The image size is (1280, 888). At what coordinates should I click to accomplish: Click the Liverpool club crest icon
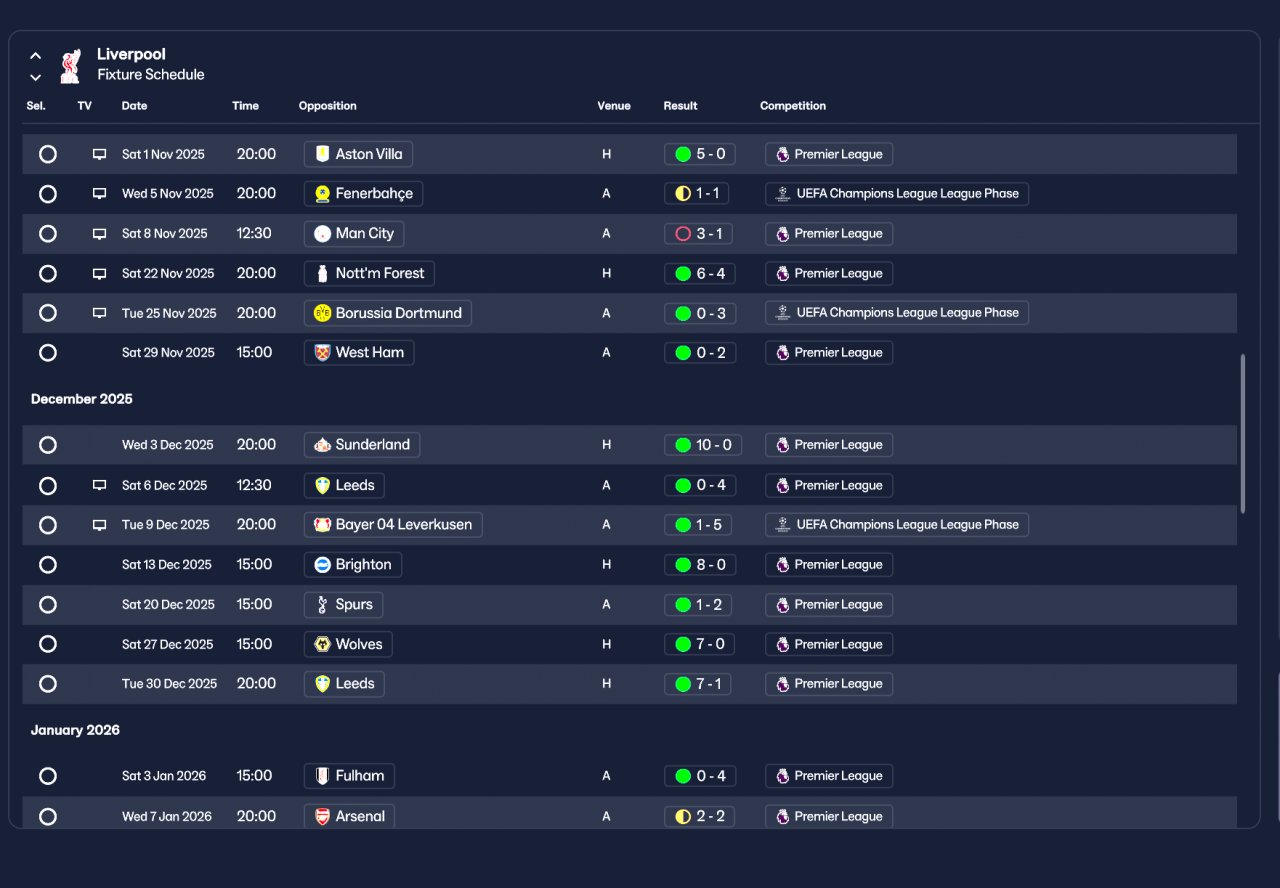pos(69,66)
